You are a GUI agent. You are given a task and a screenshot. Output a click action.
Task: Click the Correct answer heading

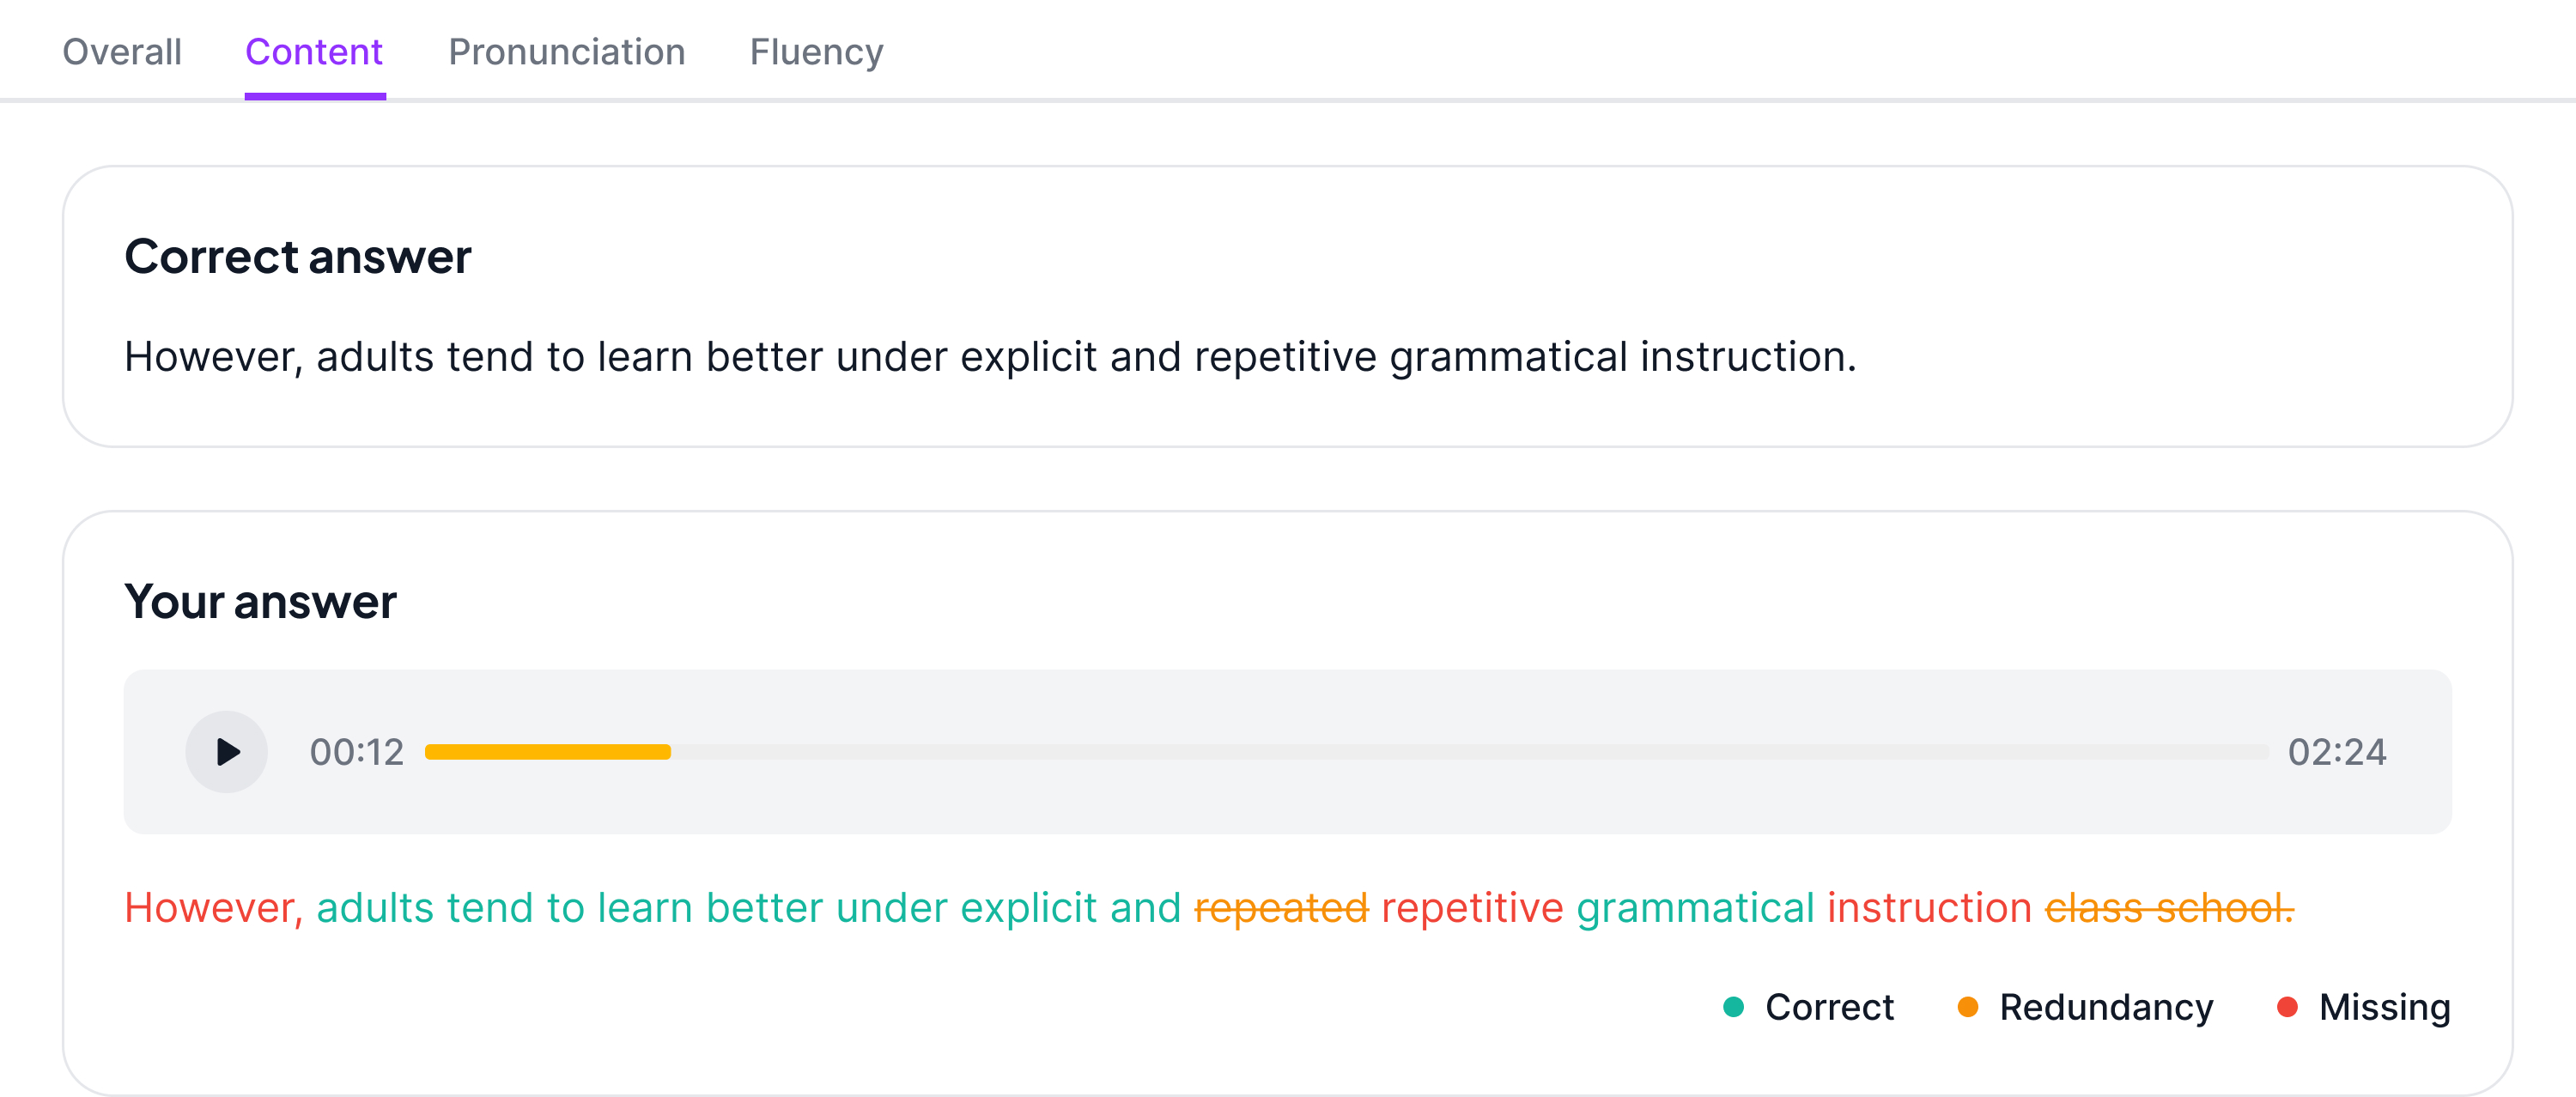[x=298, y=257]
